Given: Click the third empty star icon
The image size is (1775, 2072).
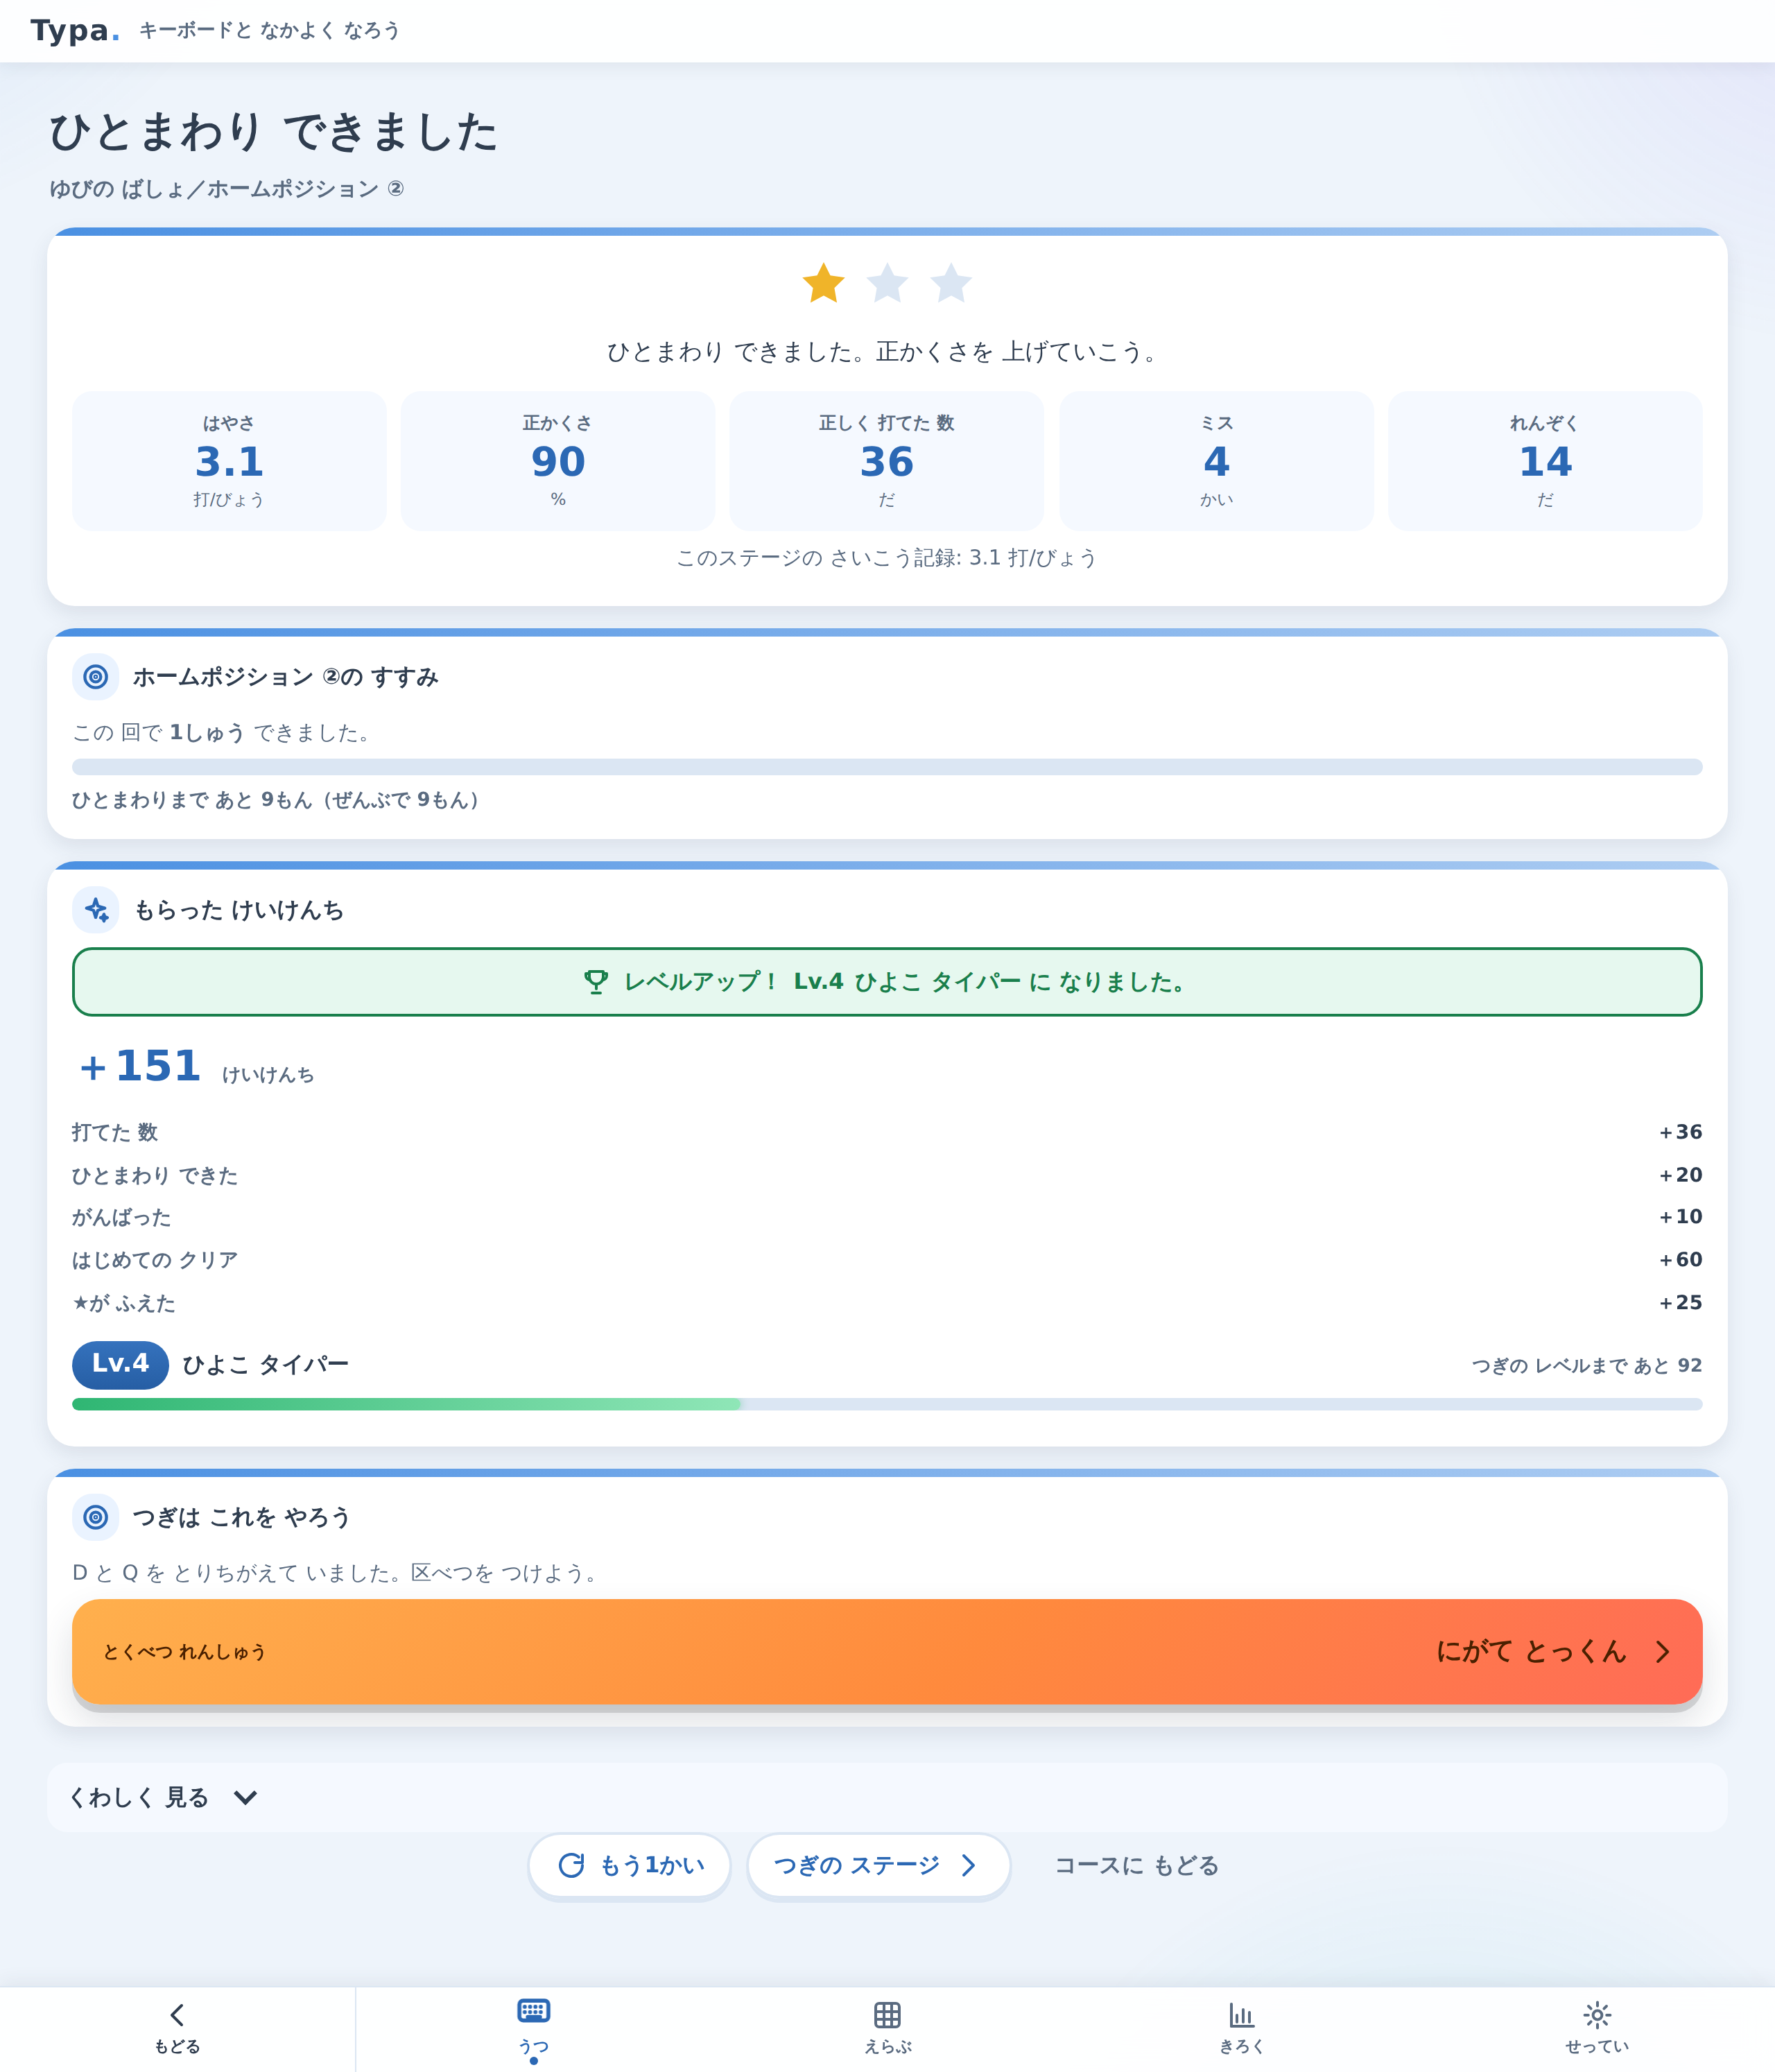Looking at the screenshot, I should pos(951,283).
